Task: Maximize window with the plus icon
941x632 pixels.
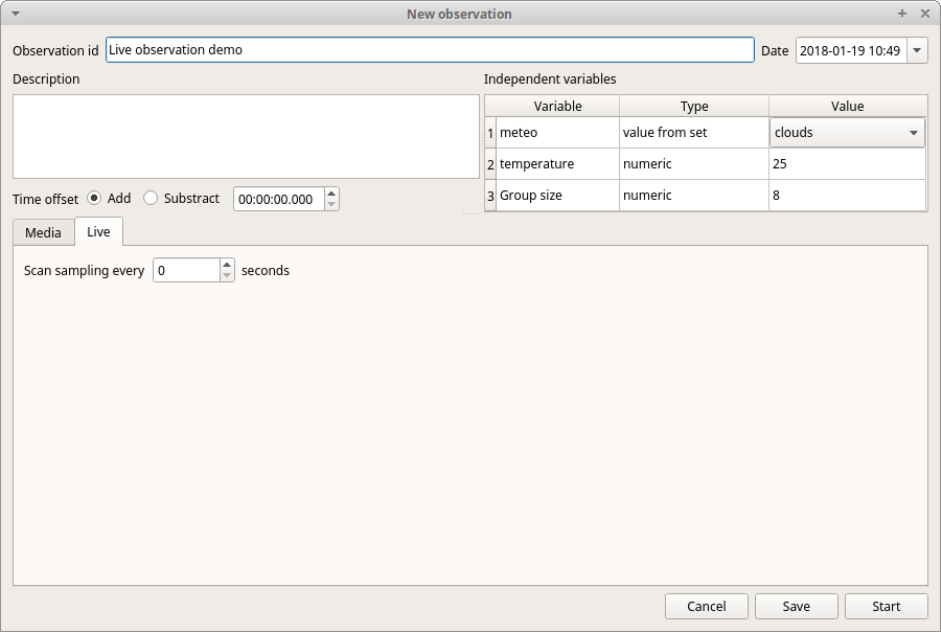Action: [902, 13]
